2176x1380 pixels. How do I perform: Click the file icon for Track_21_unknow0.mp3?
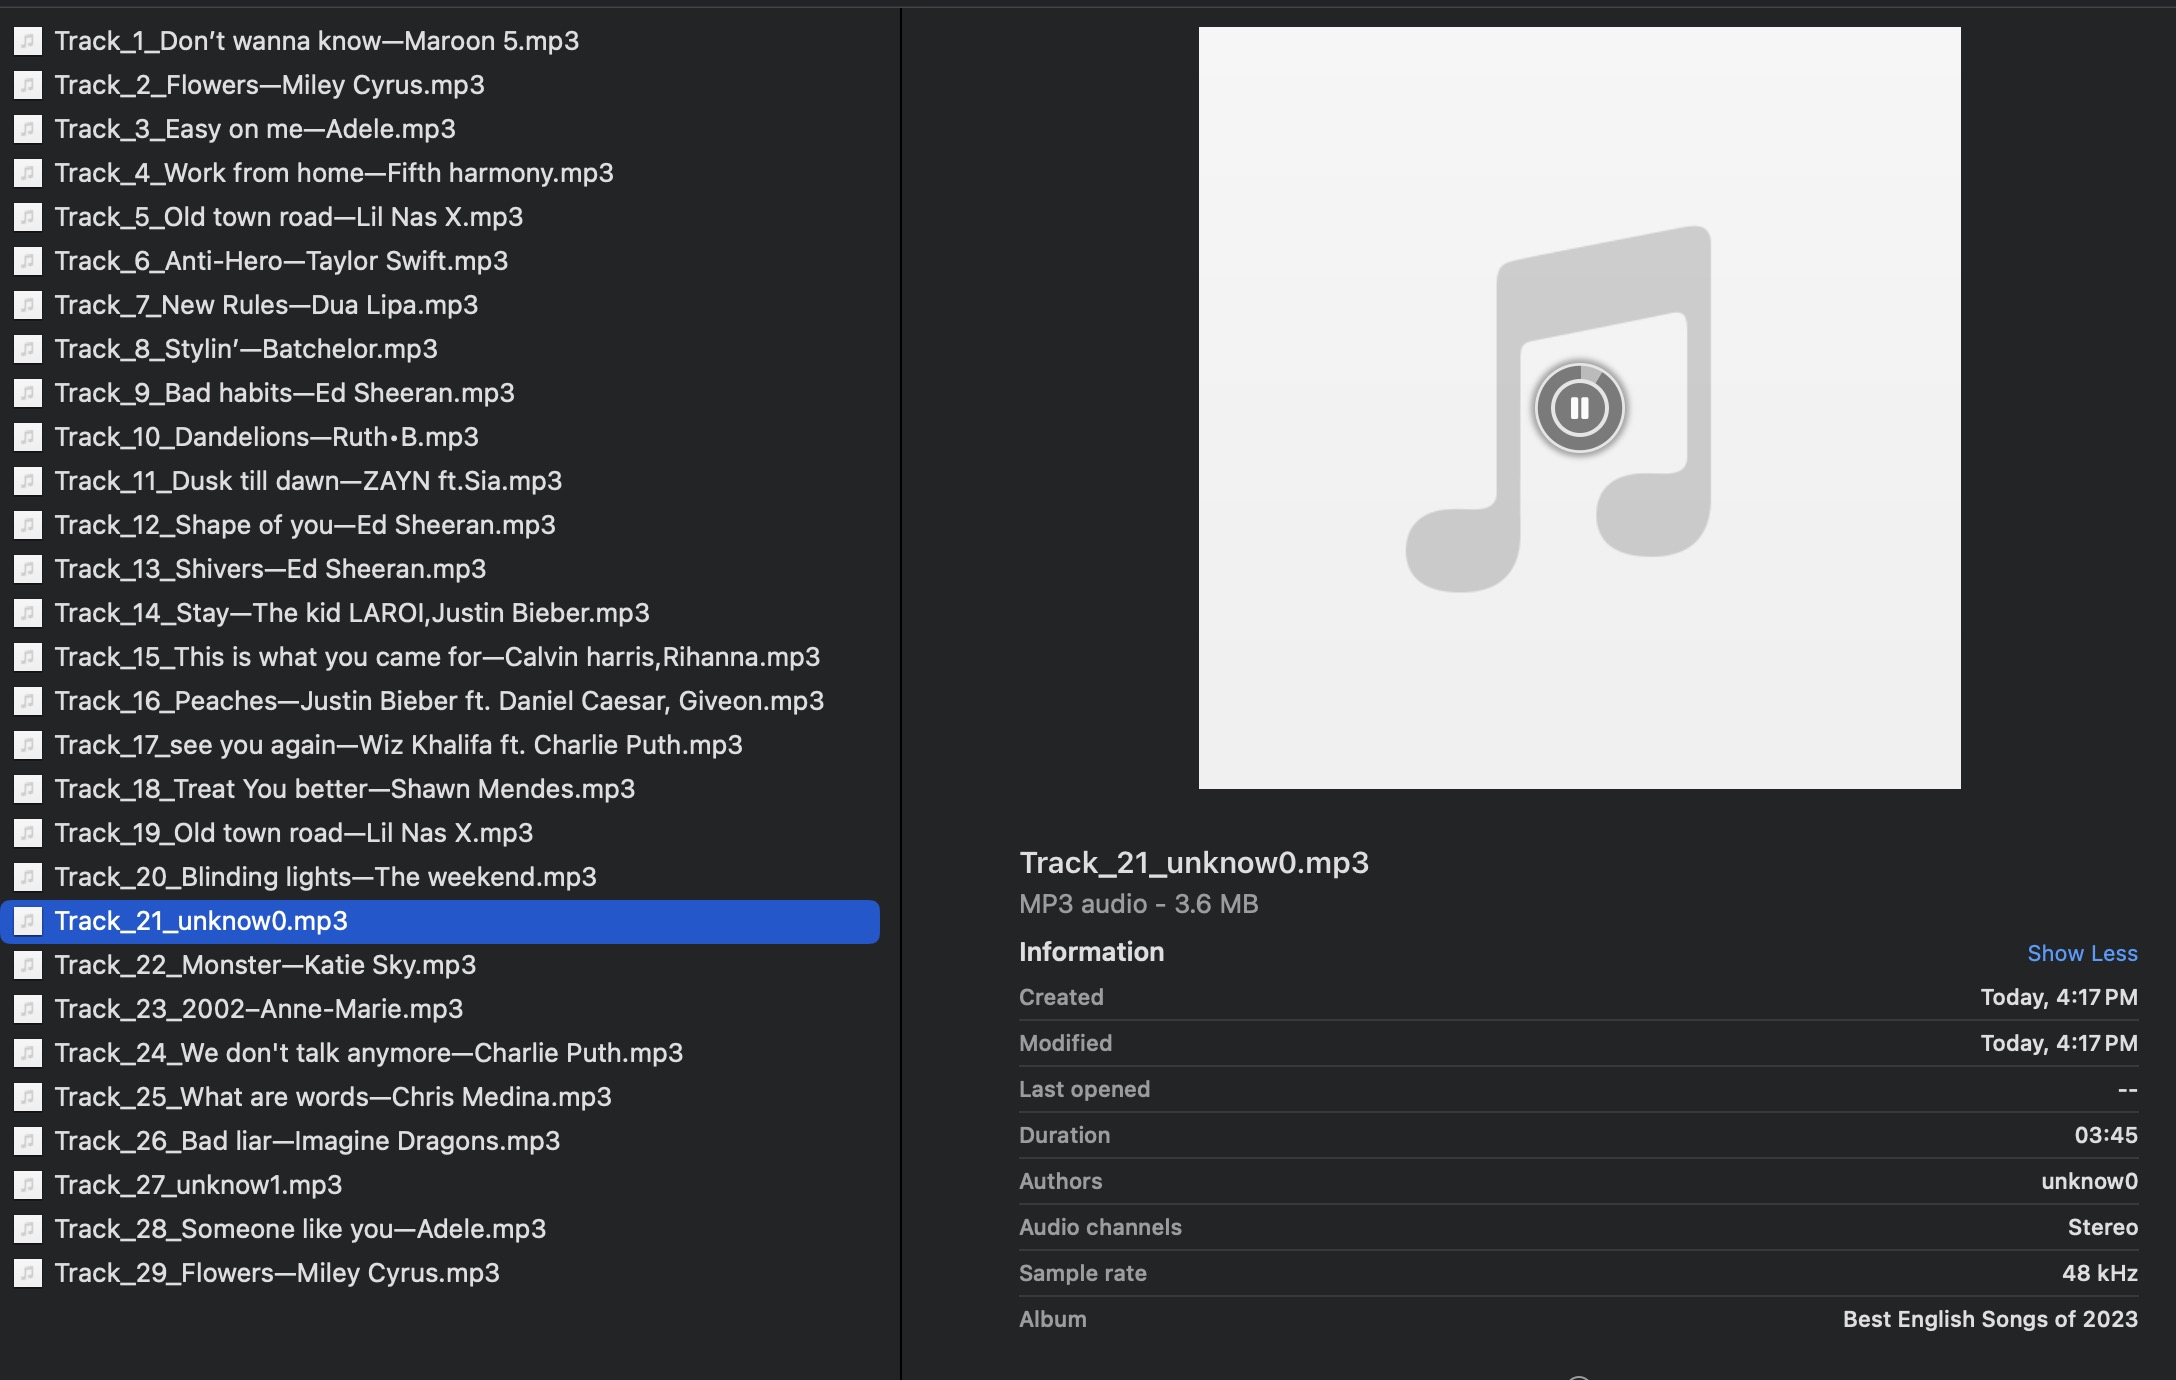[28, 921]
